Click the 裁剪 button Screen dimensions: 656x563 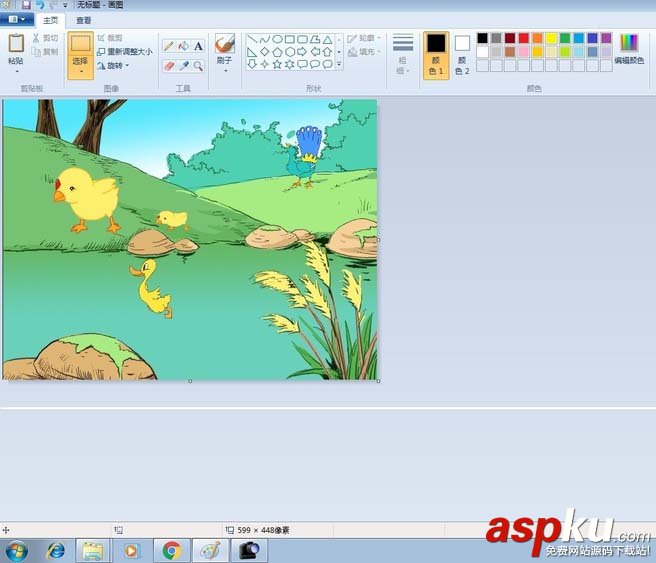click(110, 38)
